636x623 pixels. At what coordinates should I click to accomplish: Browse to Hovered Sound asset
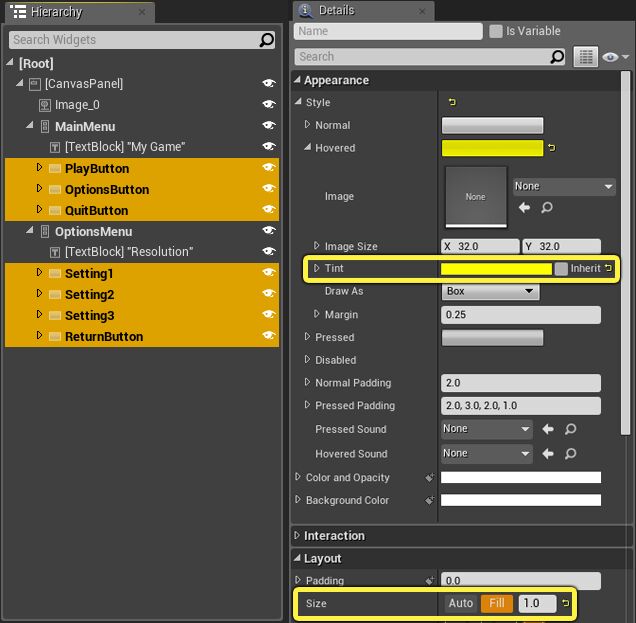pos(570,453)
